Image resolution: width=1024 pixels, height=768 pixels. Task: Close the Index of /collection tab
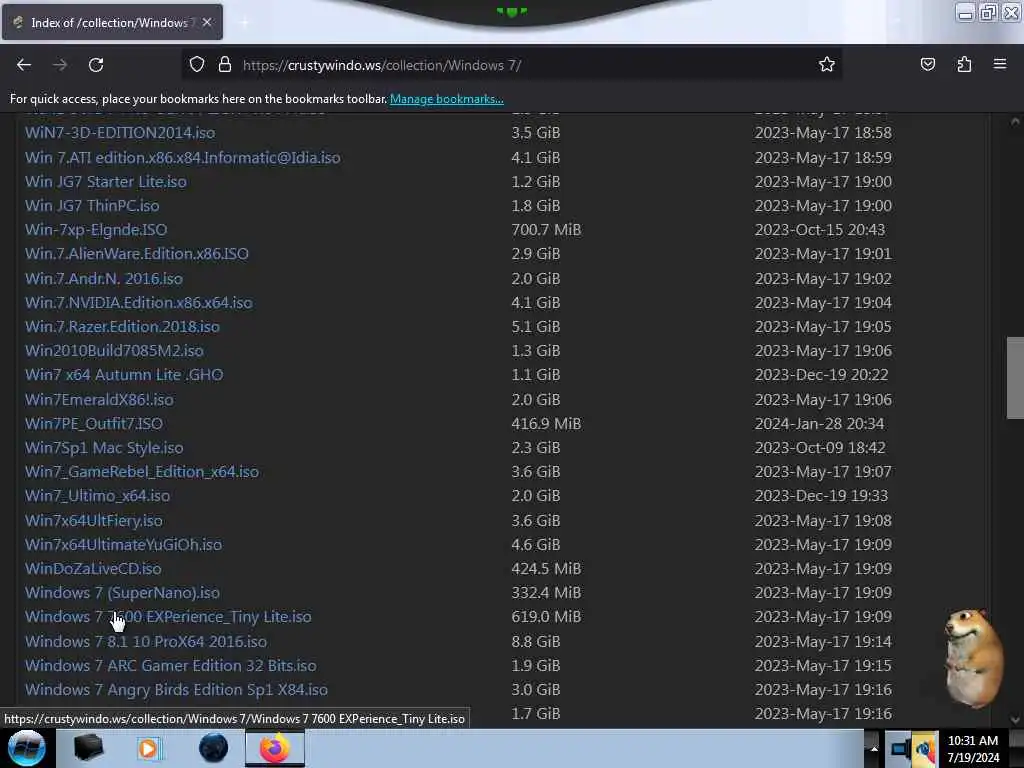(x=207, y=22)
